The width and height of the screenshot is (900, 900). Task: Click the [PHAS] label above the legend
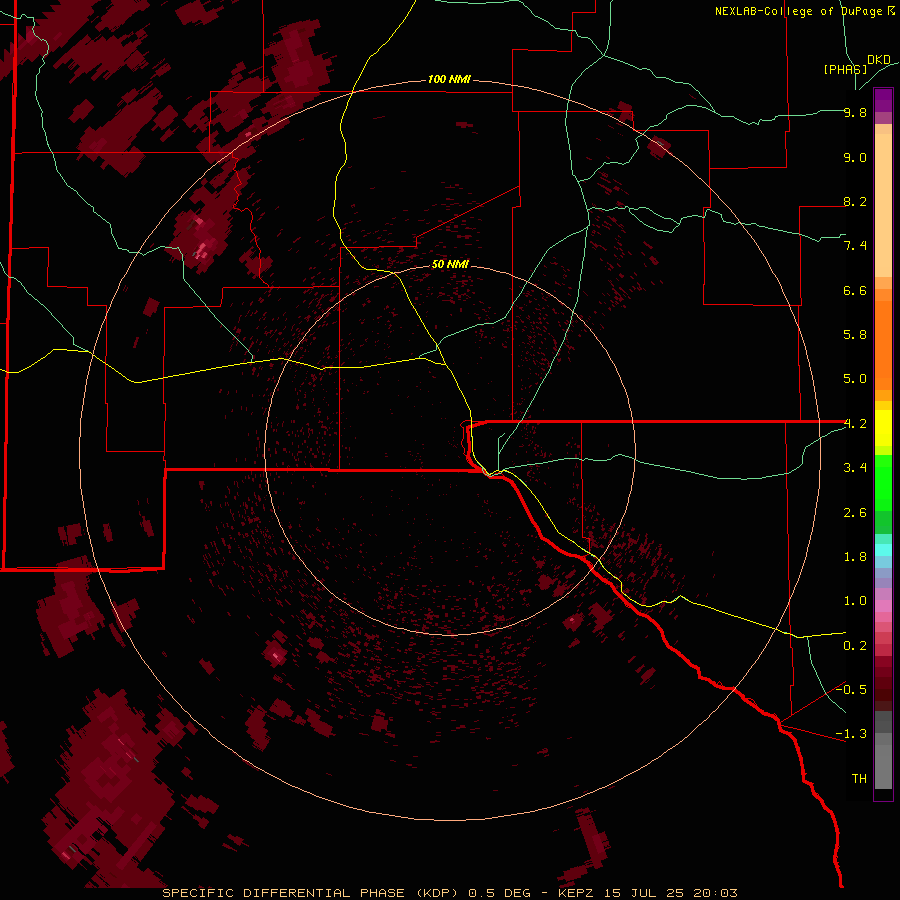845,69
